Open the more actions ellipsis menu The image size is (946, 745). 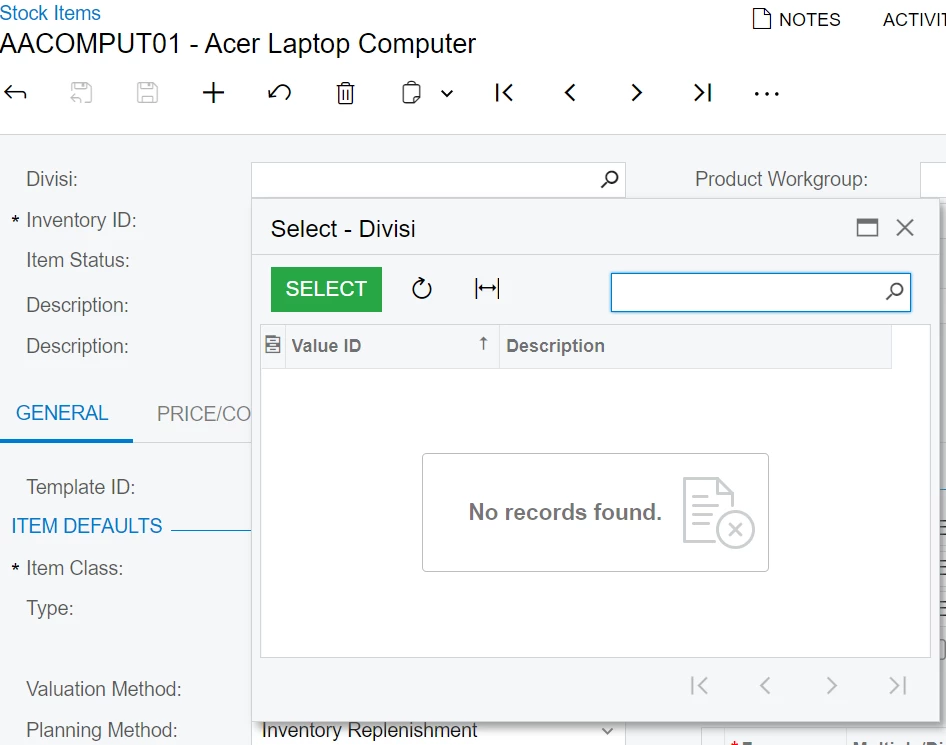click(767, 94)
